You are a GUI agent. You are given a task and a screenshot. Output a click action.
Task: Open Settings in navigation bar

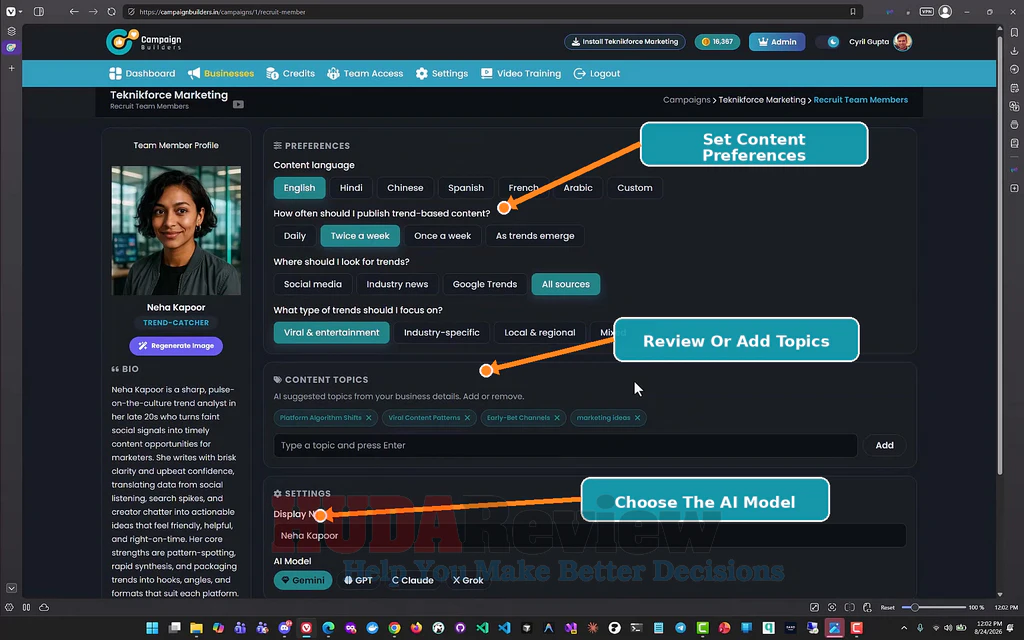tap(442, 74)
